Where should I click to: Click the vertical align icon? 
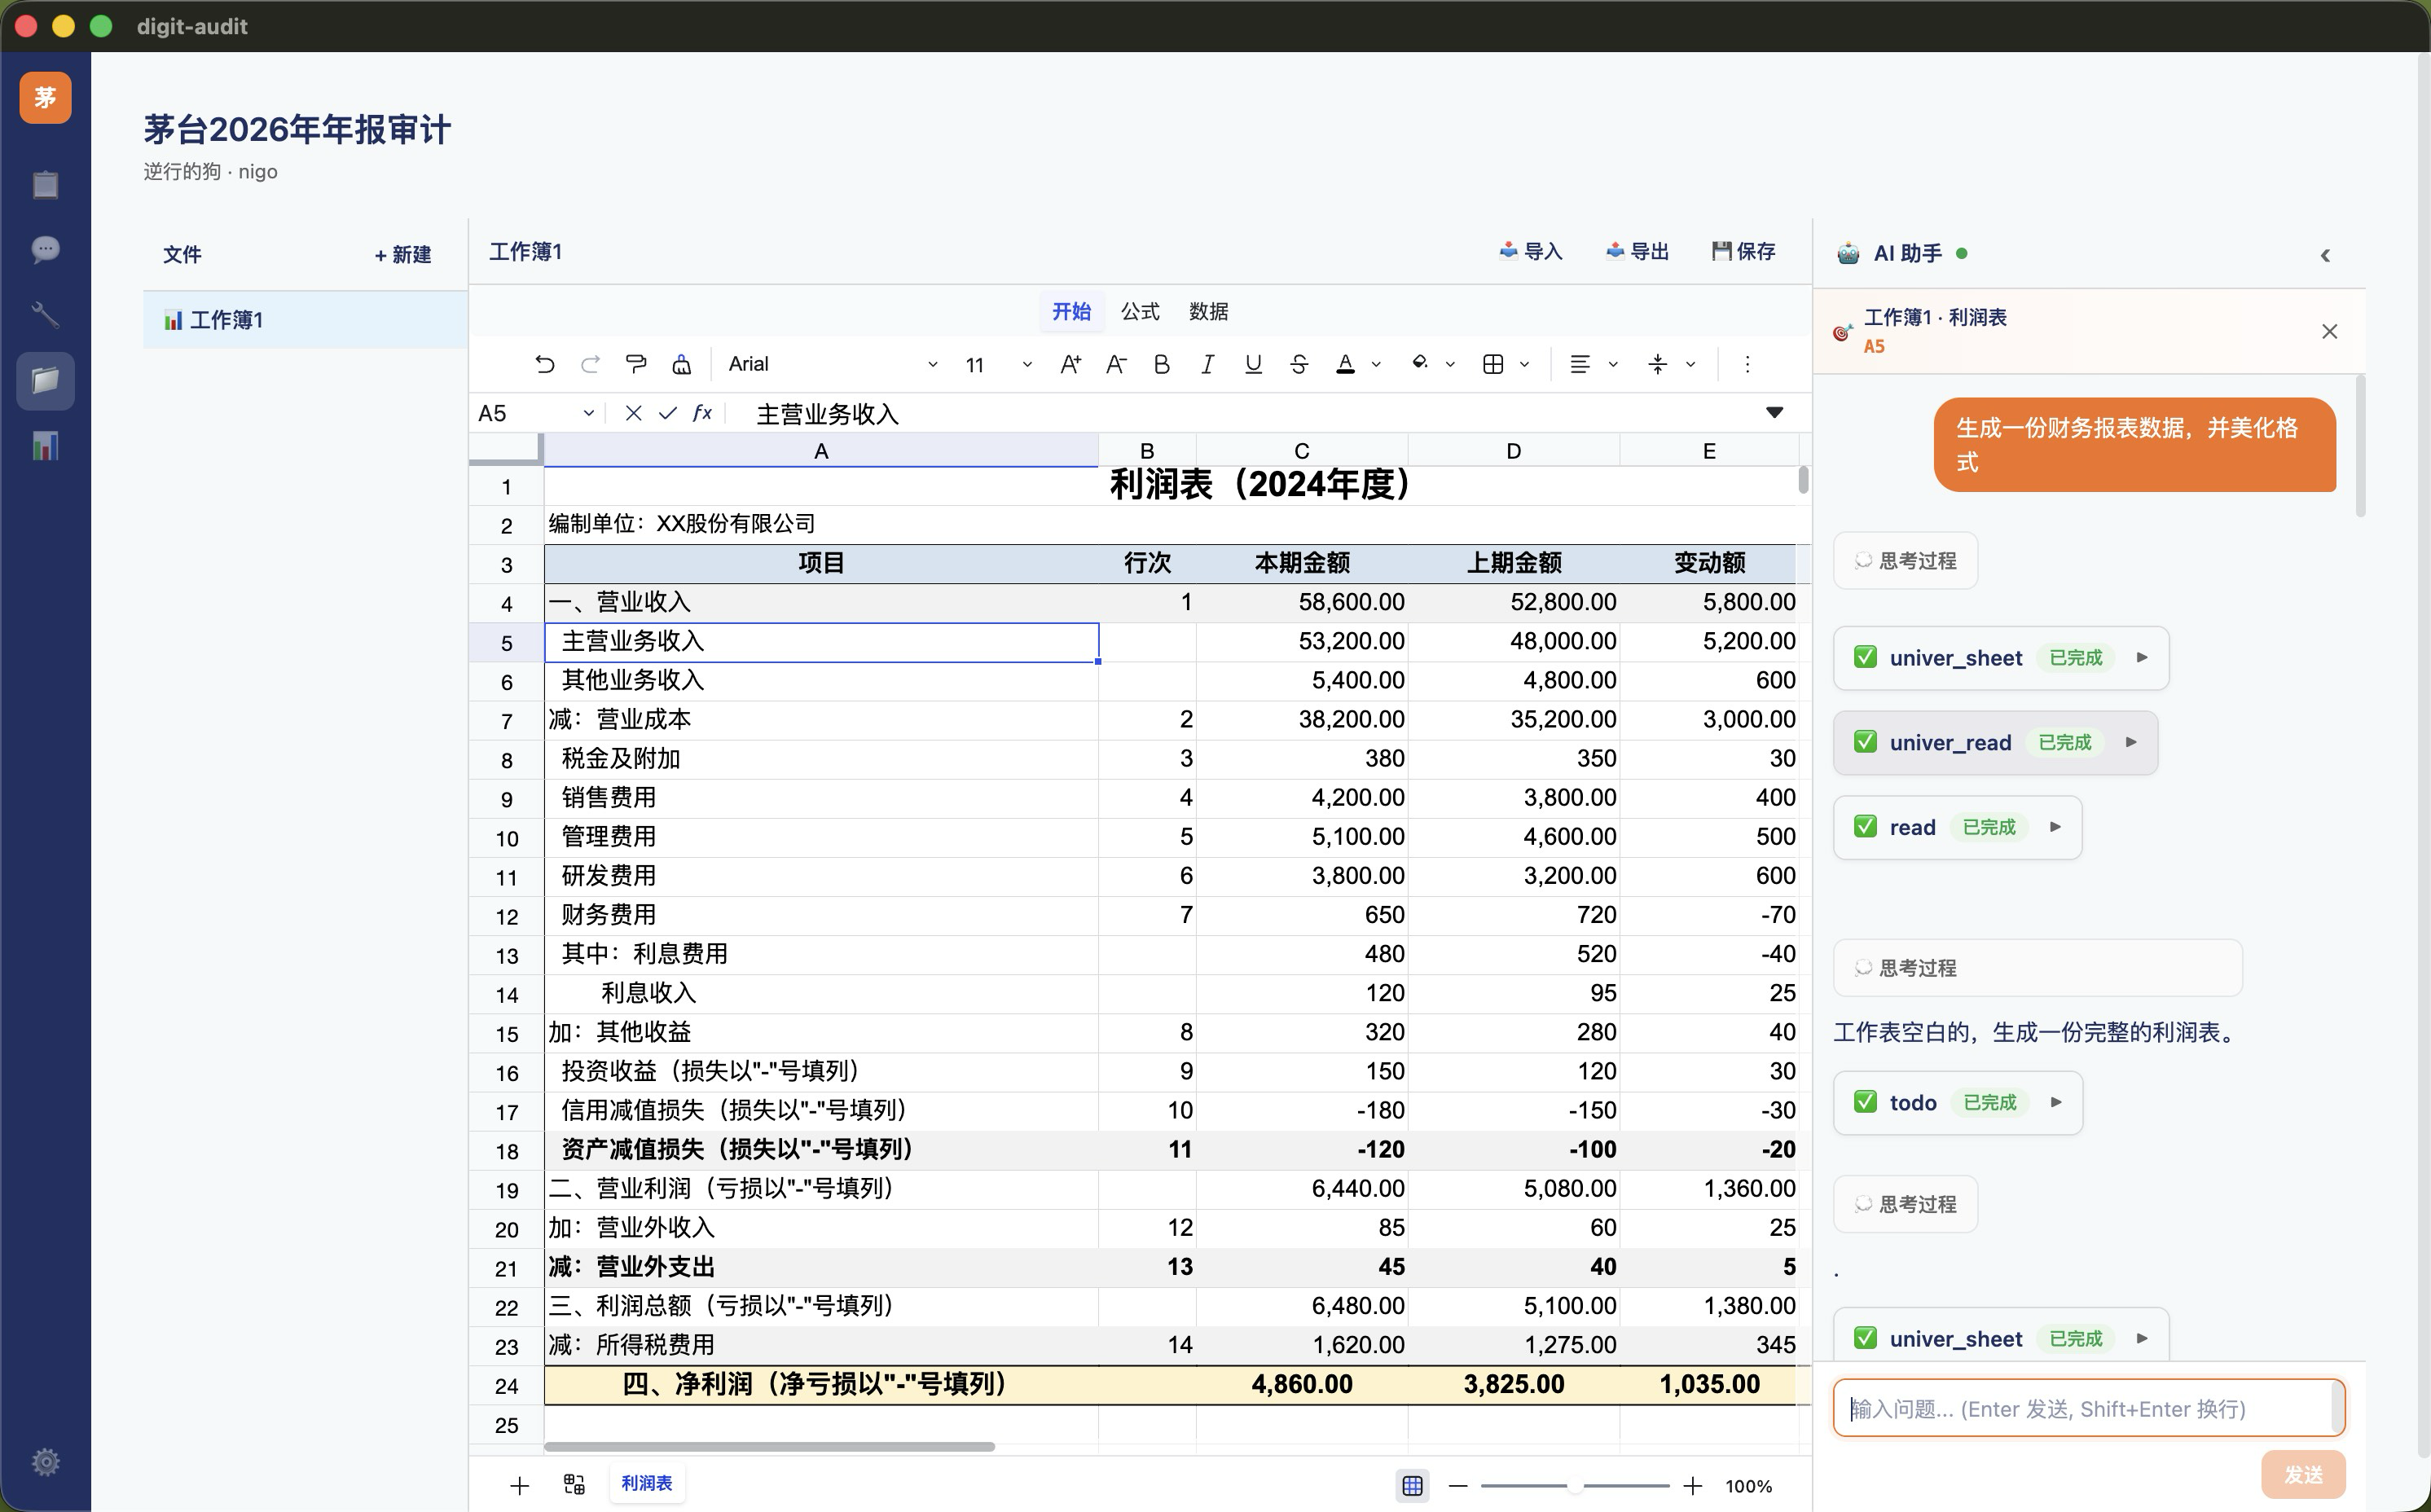pyautogui.click(x=1658, y=364)
